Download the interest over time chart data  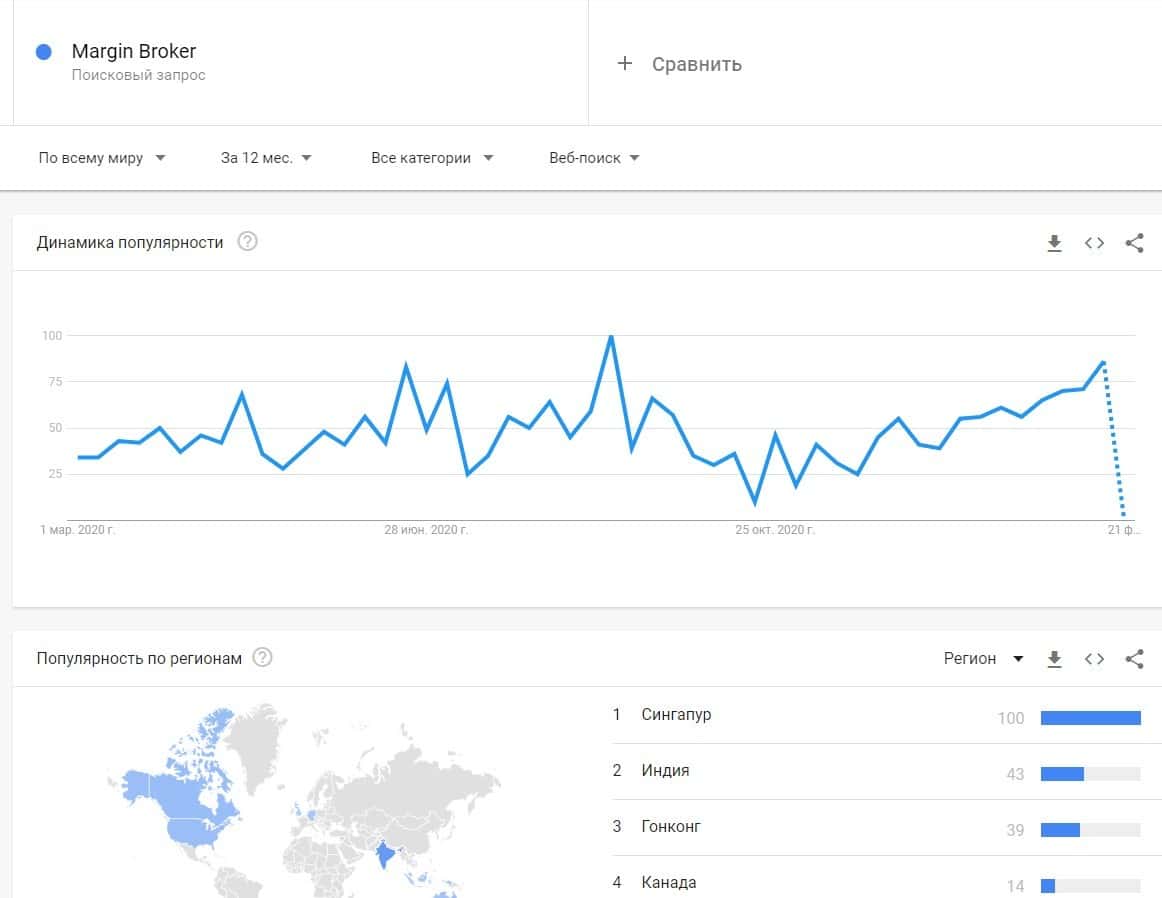point(1054,243)
